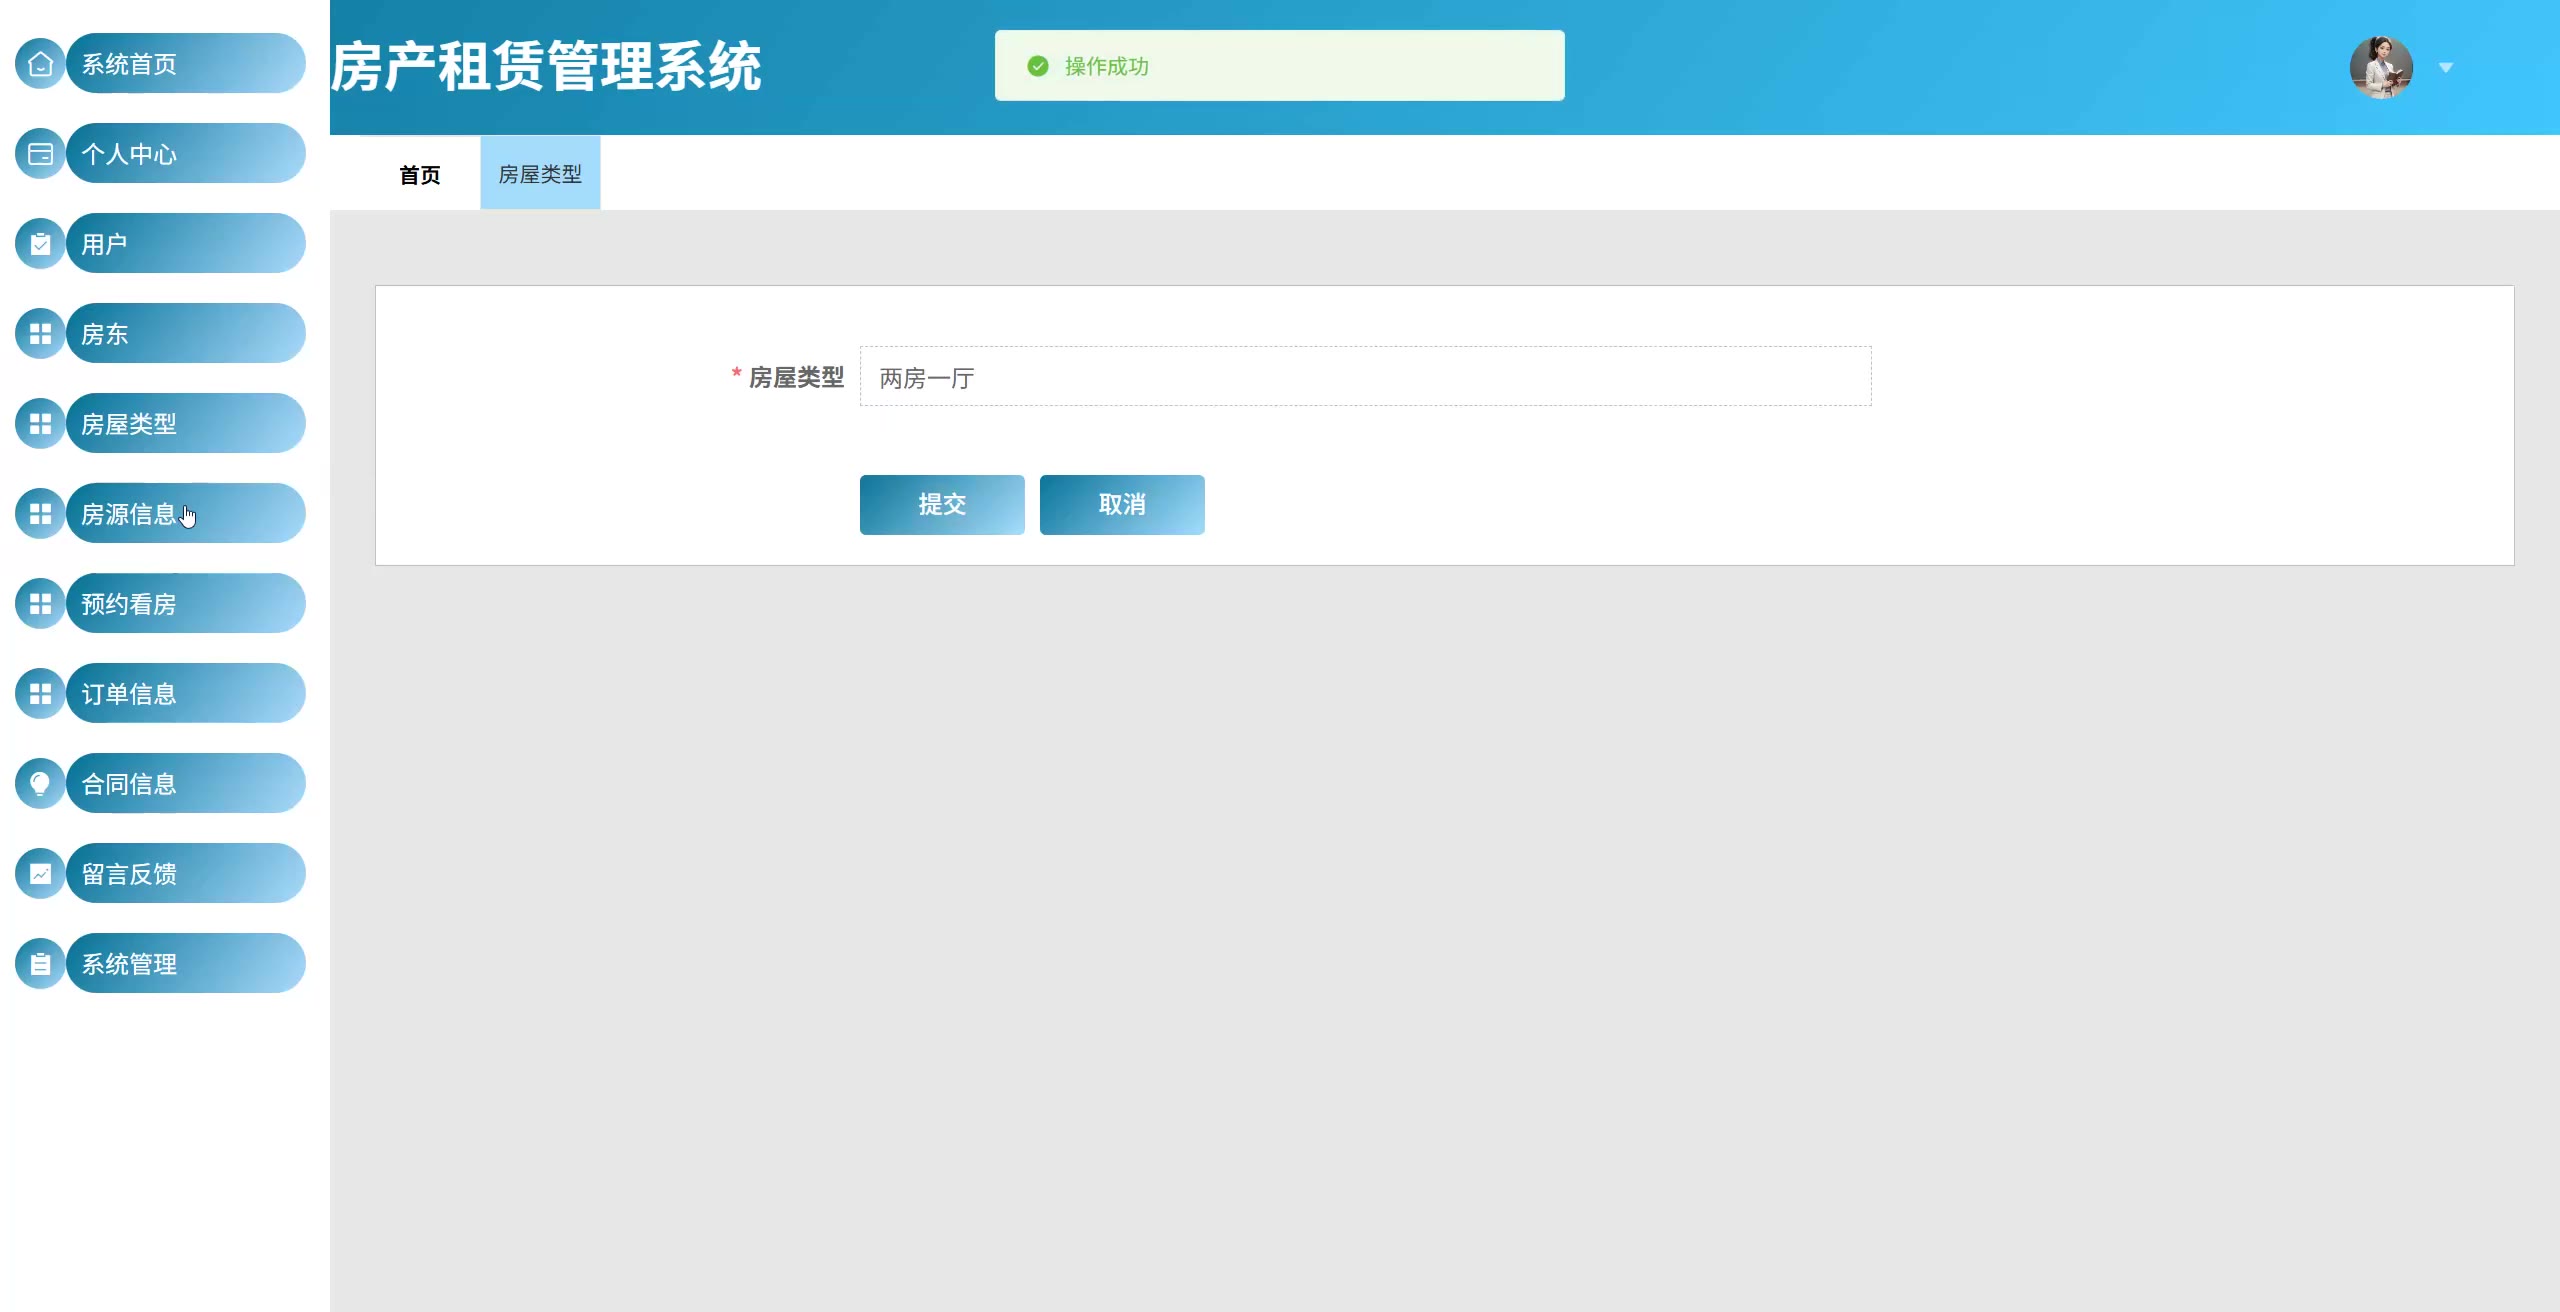Submit the form with 提交

pos(942,504)
